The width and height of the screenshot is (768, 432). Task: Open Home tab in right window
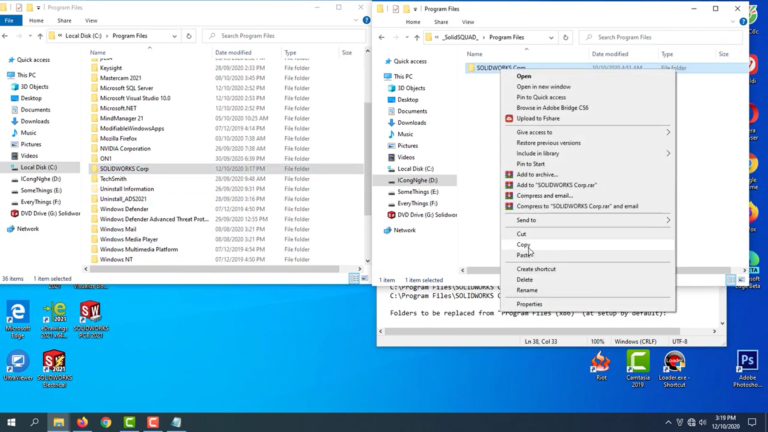pyautogui.click(x=413, y=22)
